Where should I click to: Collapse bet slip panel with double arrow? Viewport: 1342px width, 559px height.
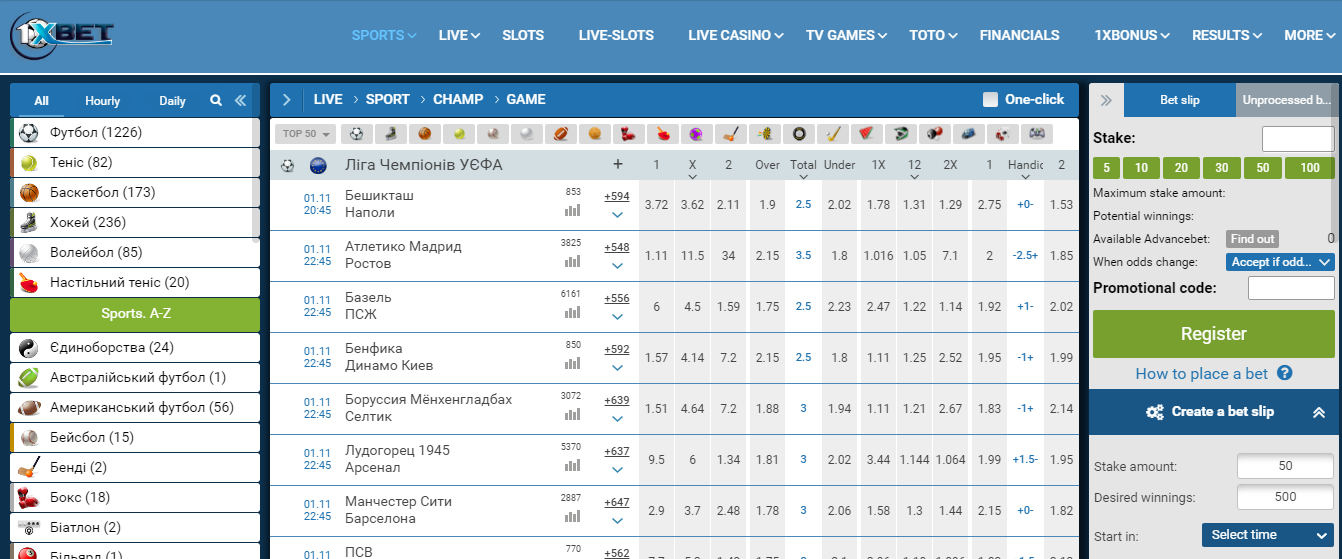(x=1106, y=100)
